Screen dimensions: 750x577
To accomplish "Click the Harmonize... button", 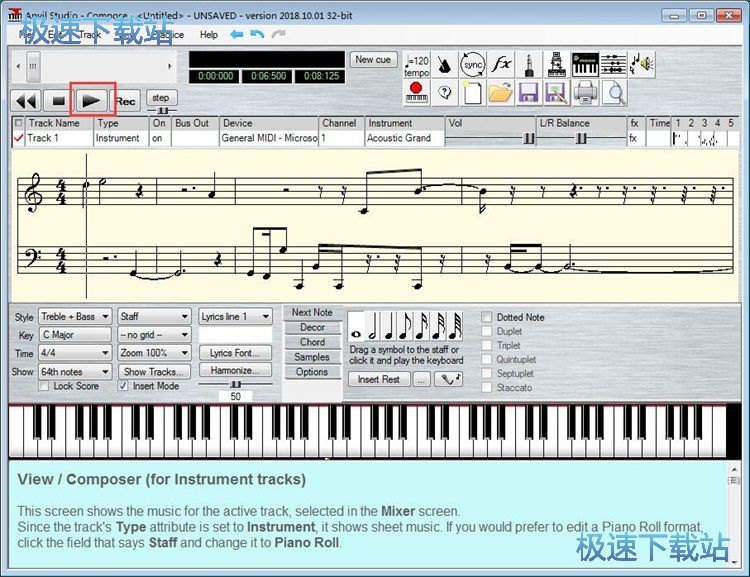I will click(235, 370).
